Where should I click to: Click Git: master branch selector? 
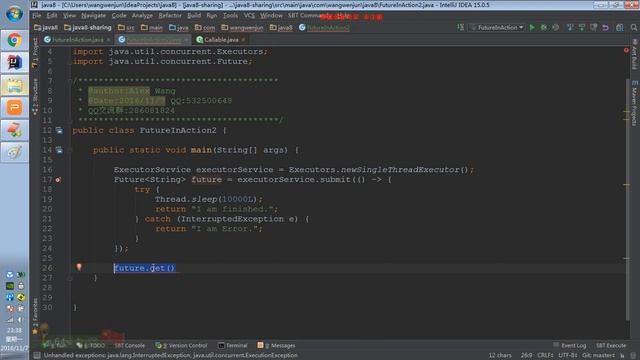pyautogui.click(x=598, y=355)
